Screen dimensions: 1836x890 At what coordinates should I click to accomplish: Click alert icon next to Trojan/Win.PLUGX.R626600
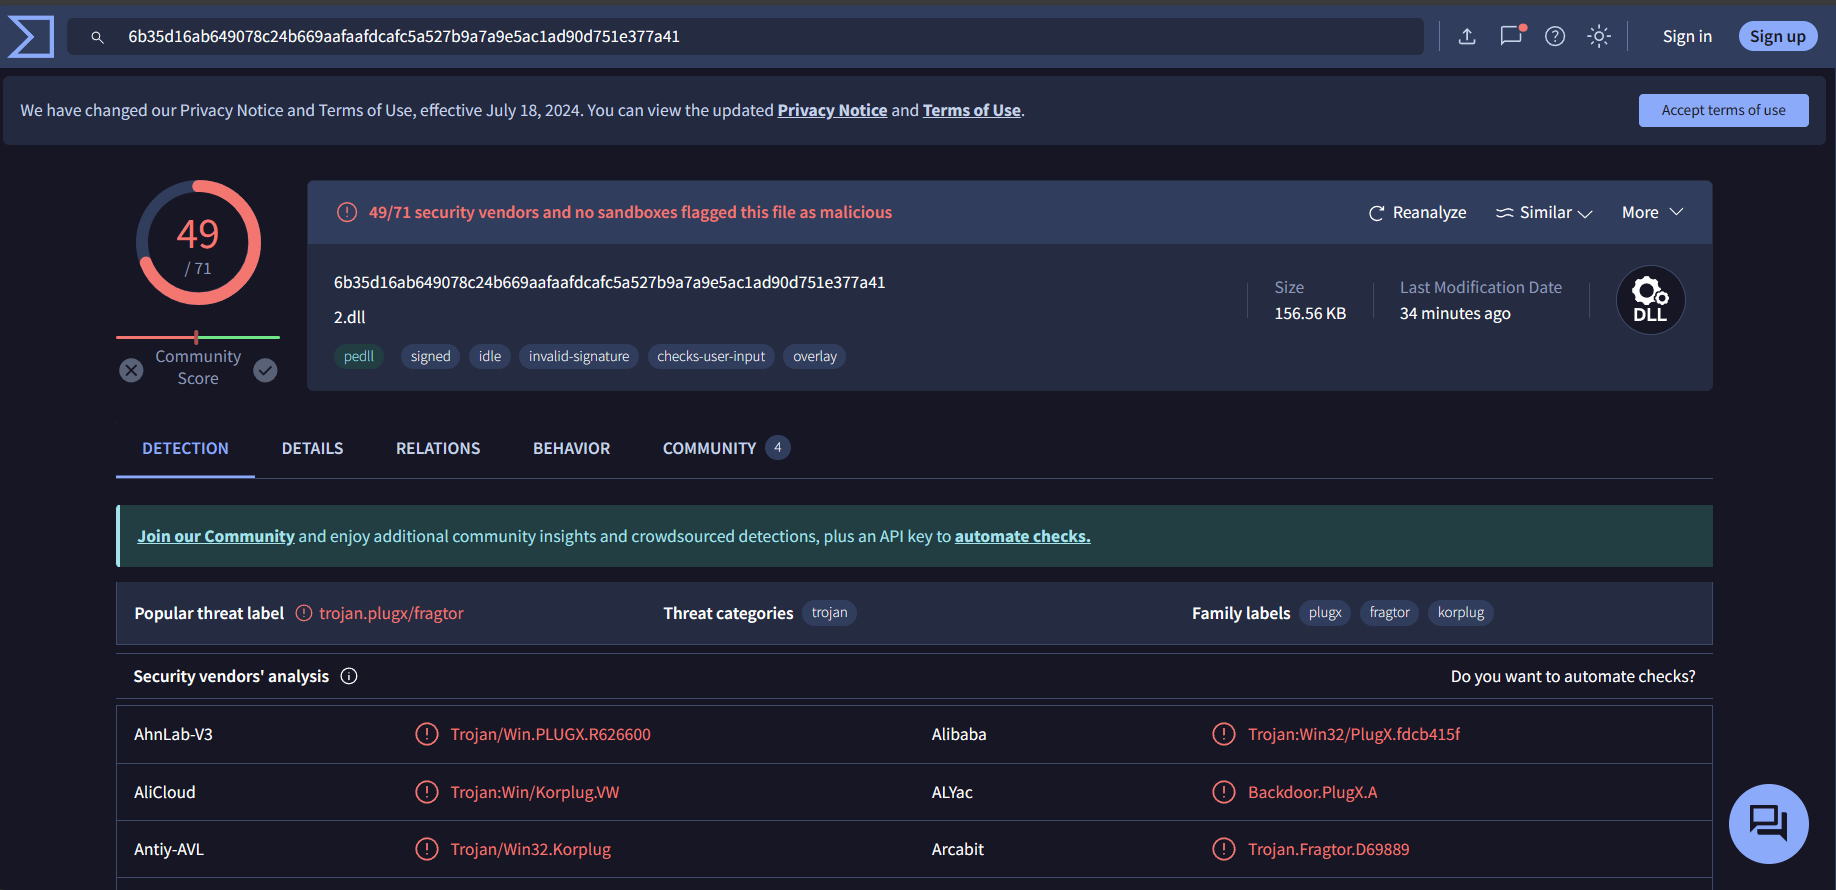427,734
